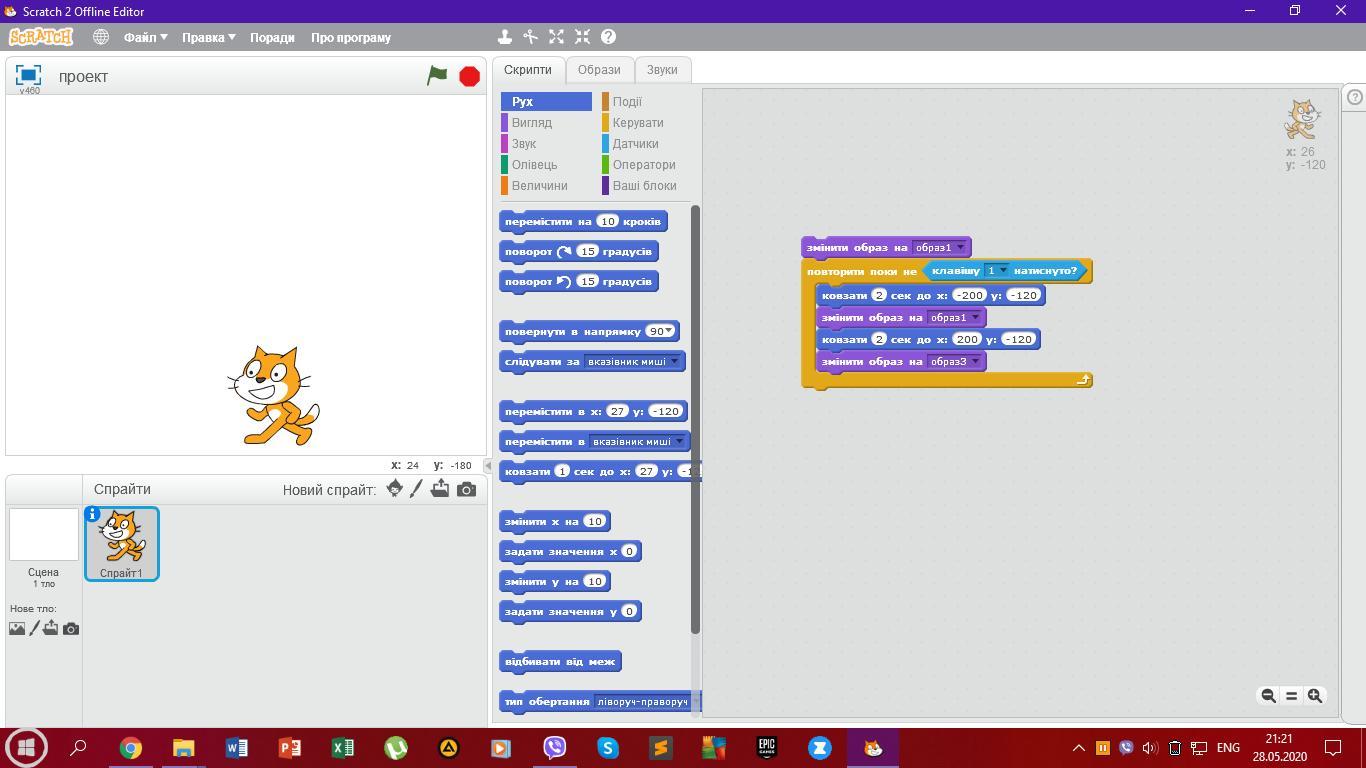The width and height of the screenshot is (1366, 768).
Task: Open Microsoft Word from taskbar
Action: click(237, 748)
